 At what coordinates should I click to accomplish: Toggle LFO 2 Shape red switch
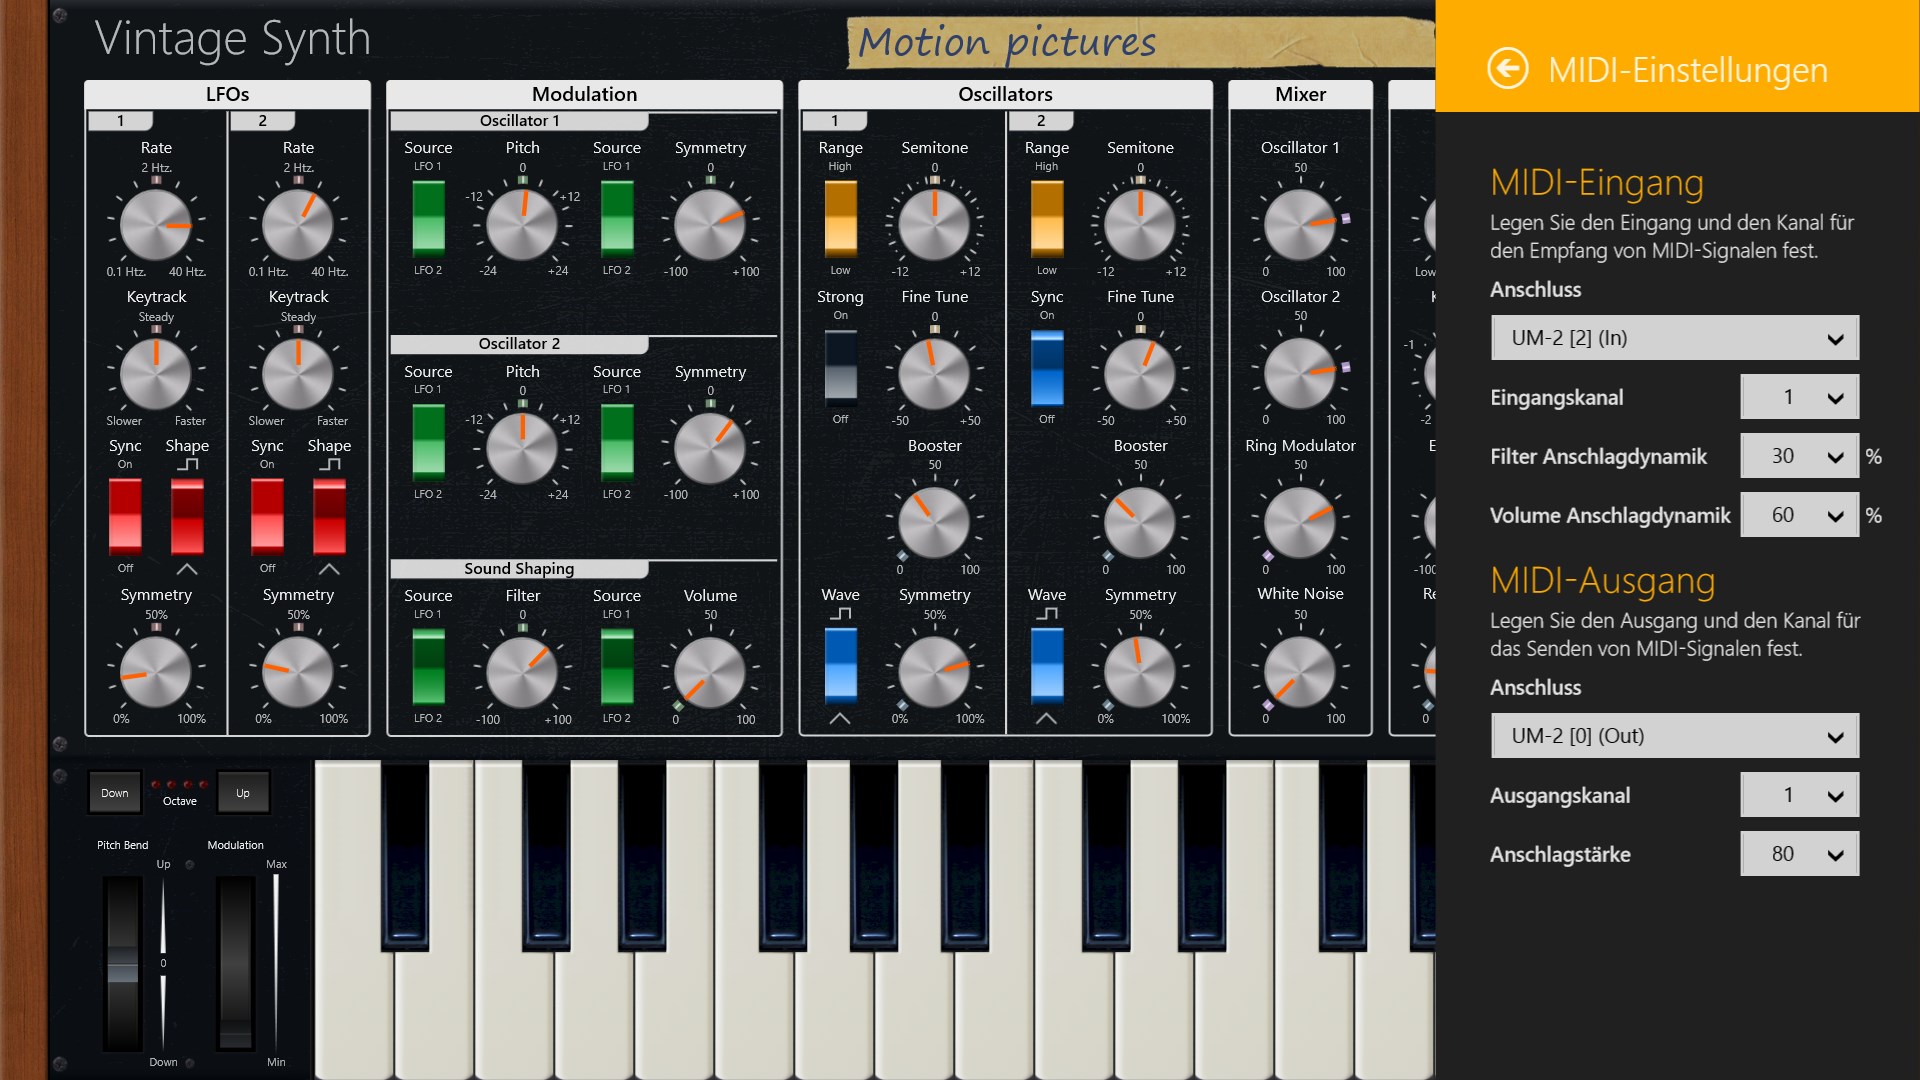329,515
